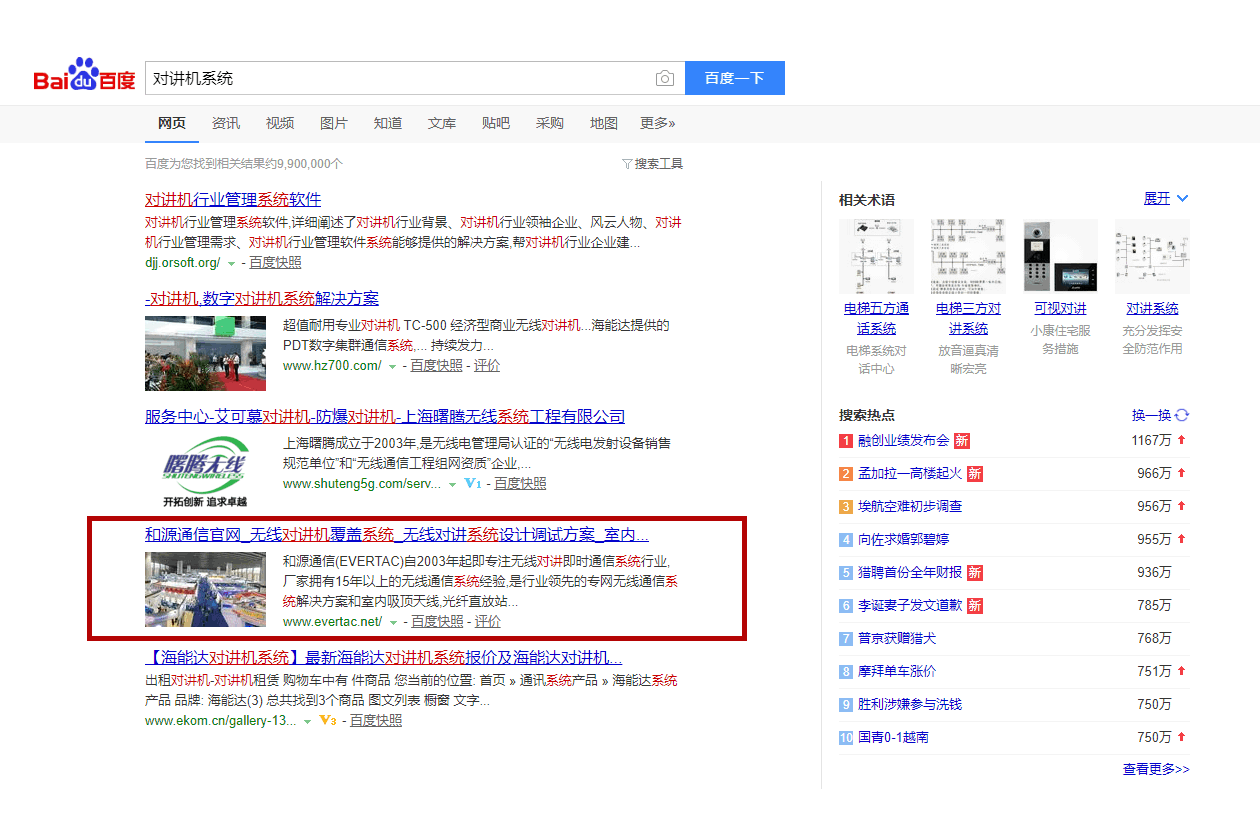Click V1 credibility badge for shuteng5g result
The image size is (1260, 822).
click(x=474, y=484)
